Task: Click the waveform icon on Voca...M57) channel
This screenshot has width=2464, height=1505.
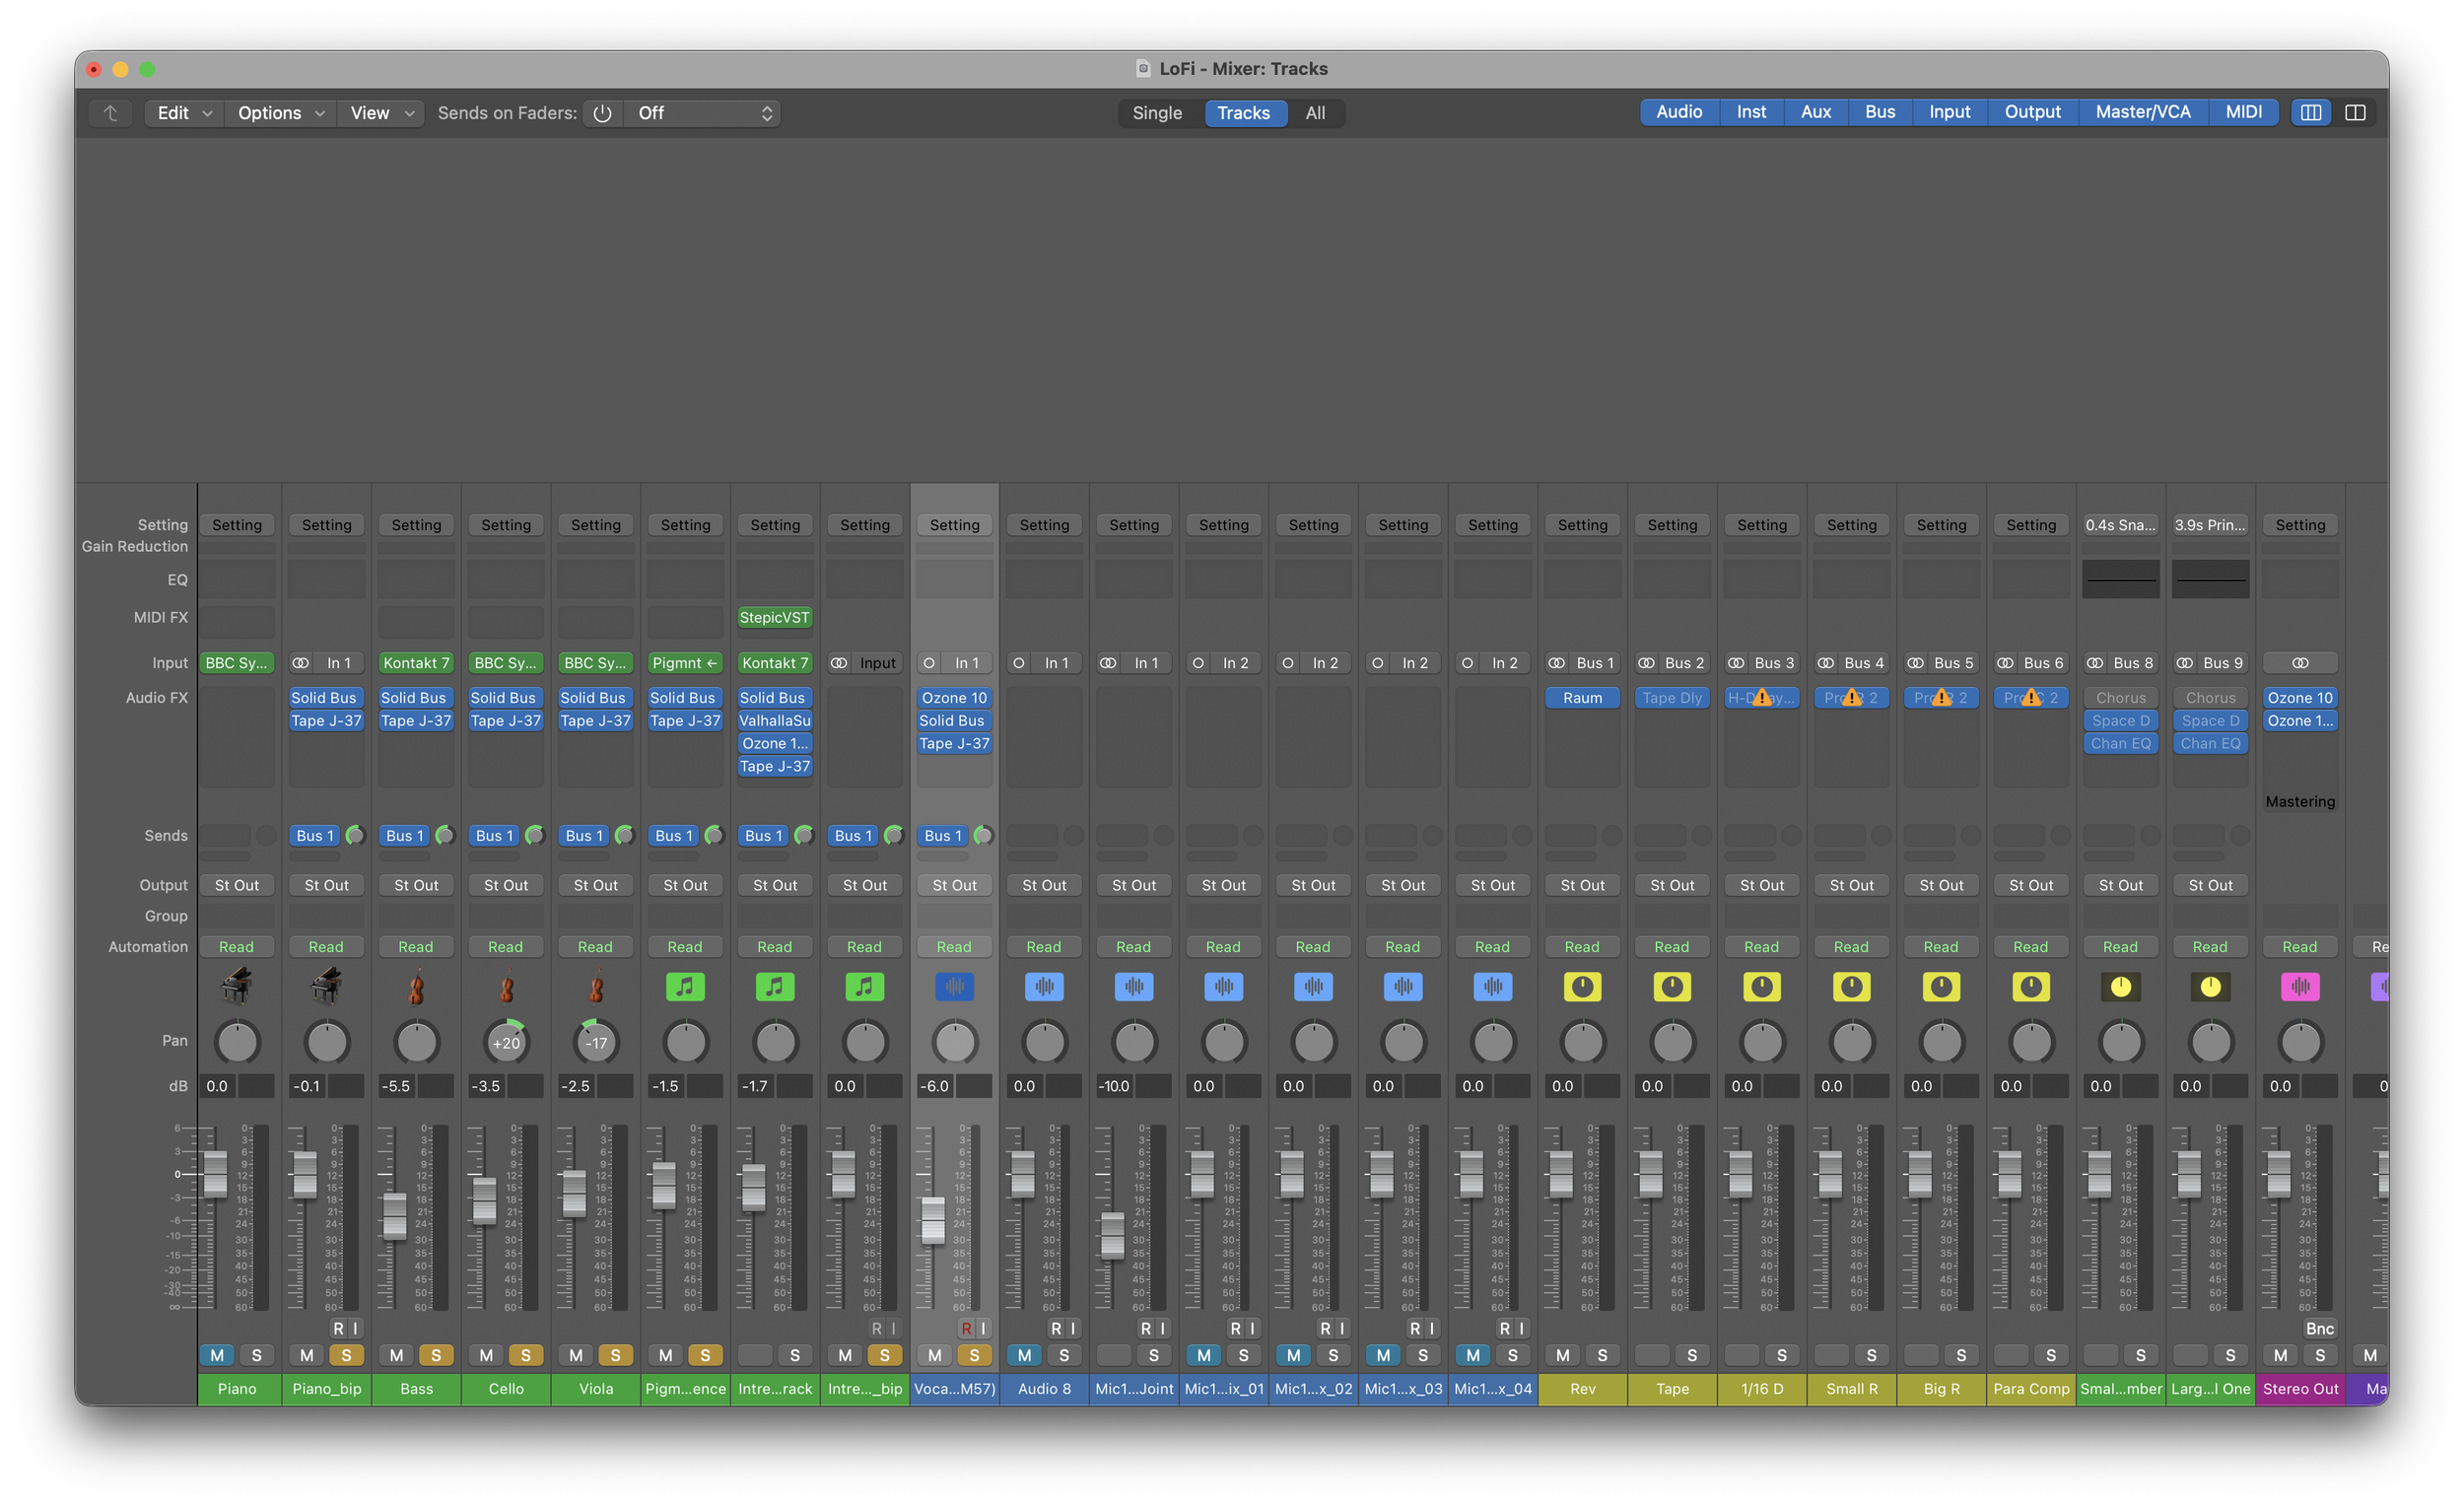Action: click(x=954, y=987)
